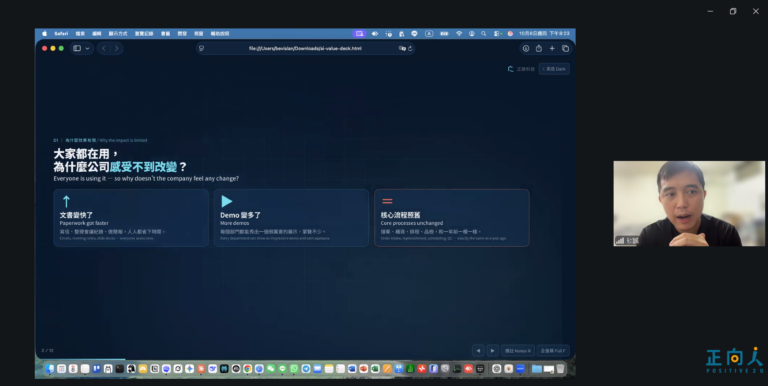Open the Safari menu in menu bar
Viewport: 768px width, 386px height.
pos(61,33)
